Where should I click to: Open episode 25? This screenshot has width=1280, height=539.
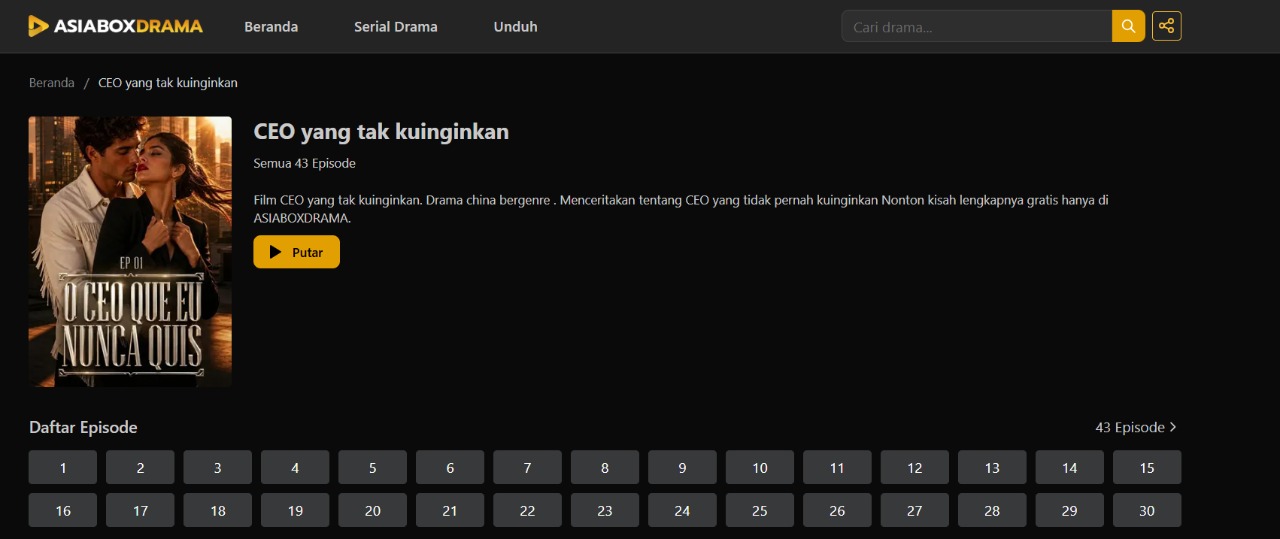(760, 510)
